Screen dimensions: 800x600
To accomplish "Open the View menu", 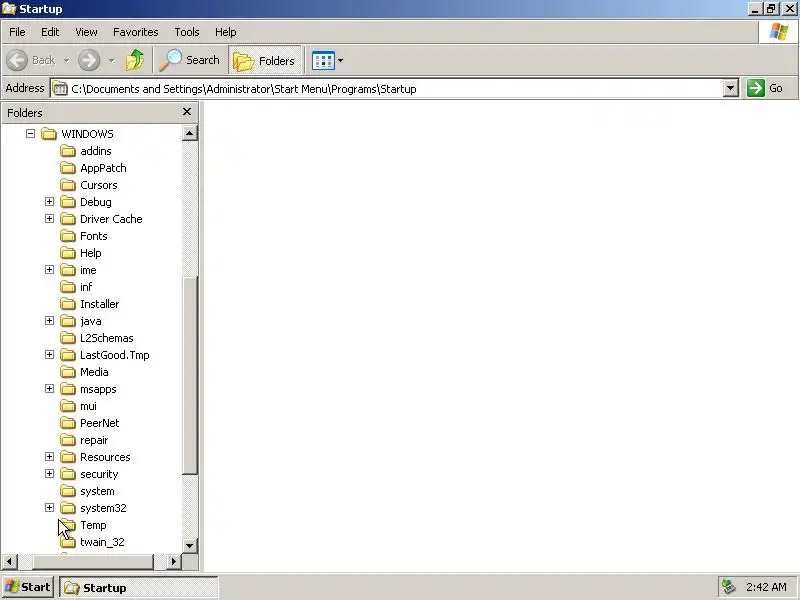I will click(86, 32).
